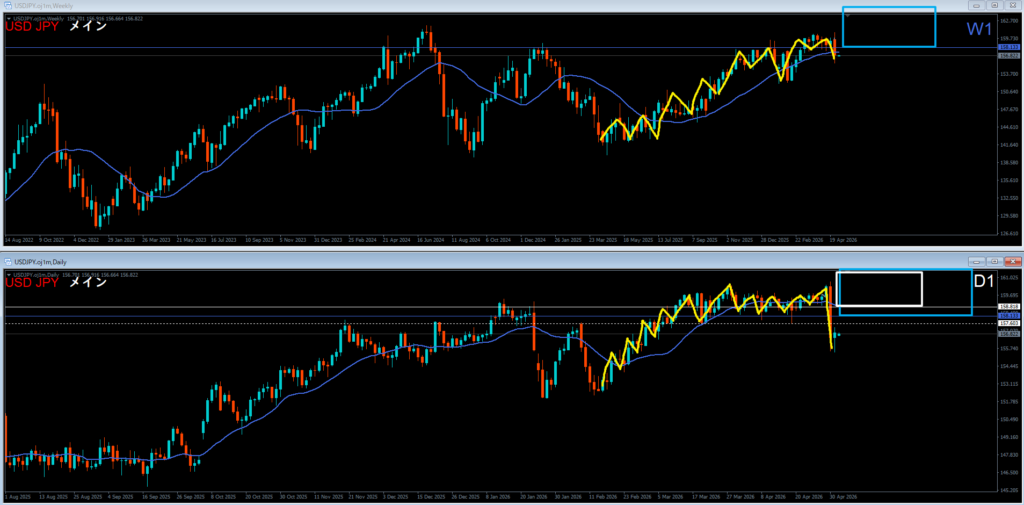Minimize the USDJPY Weekly chart window

click(x=977, y=5)
